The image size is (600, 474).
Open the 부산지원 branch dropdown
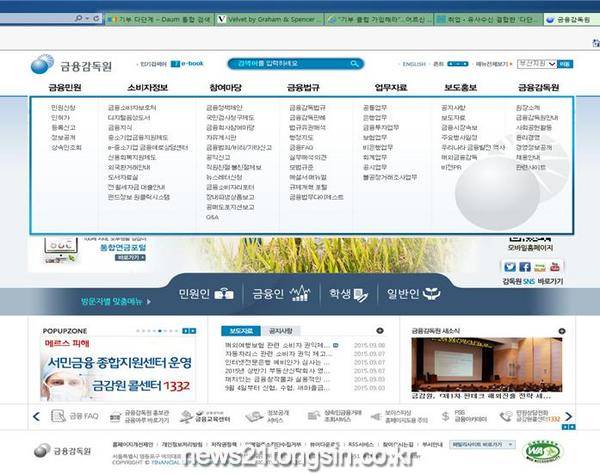point(536,64)
